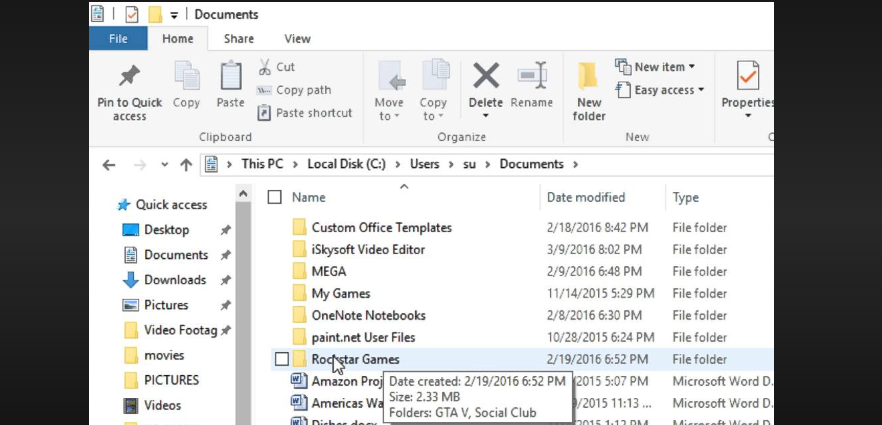Click Users in the address bar path

(x=424, y=164)
